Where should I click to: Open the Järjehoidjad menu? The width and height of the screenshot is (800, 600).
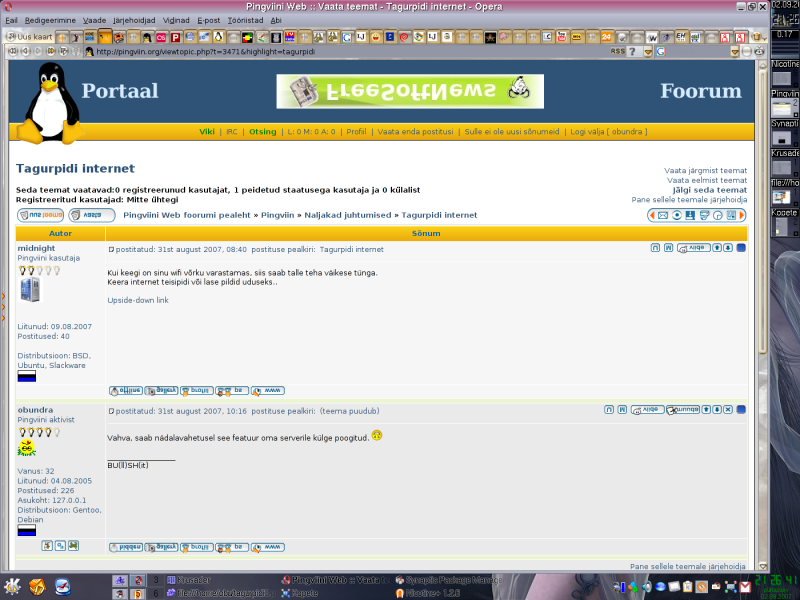(x=134, y=20)
